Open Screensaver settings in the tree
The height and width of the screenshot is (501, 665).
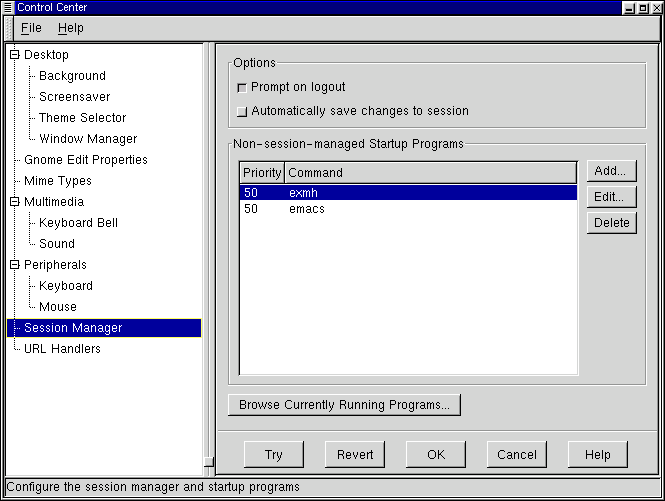coord(74,97)
